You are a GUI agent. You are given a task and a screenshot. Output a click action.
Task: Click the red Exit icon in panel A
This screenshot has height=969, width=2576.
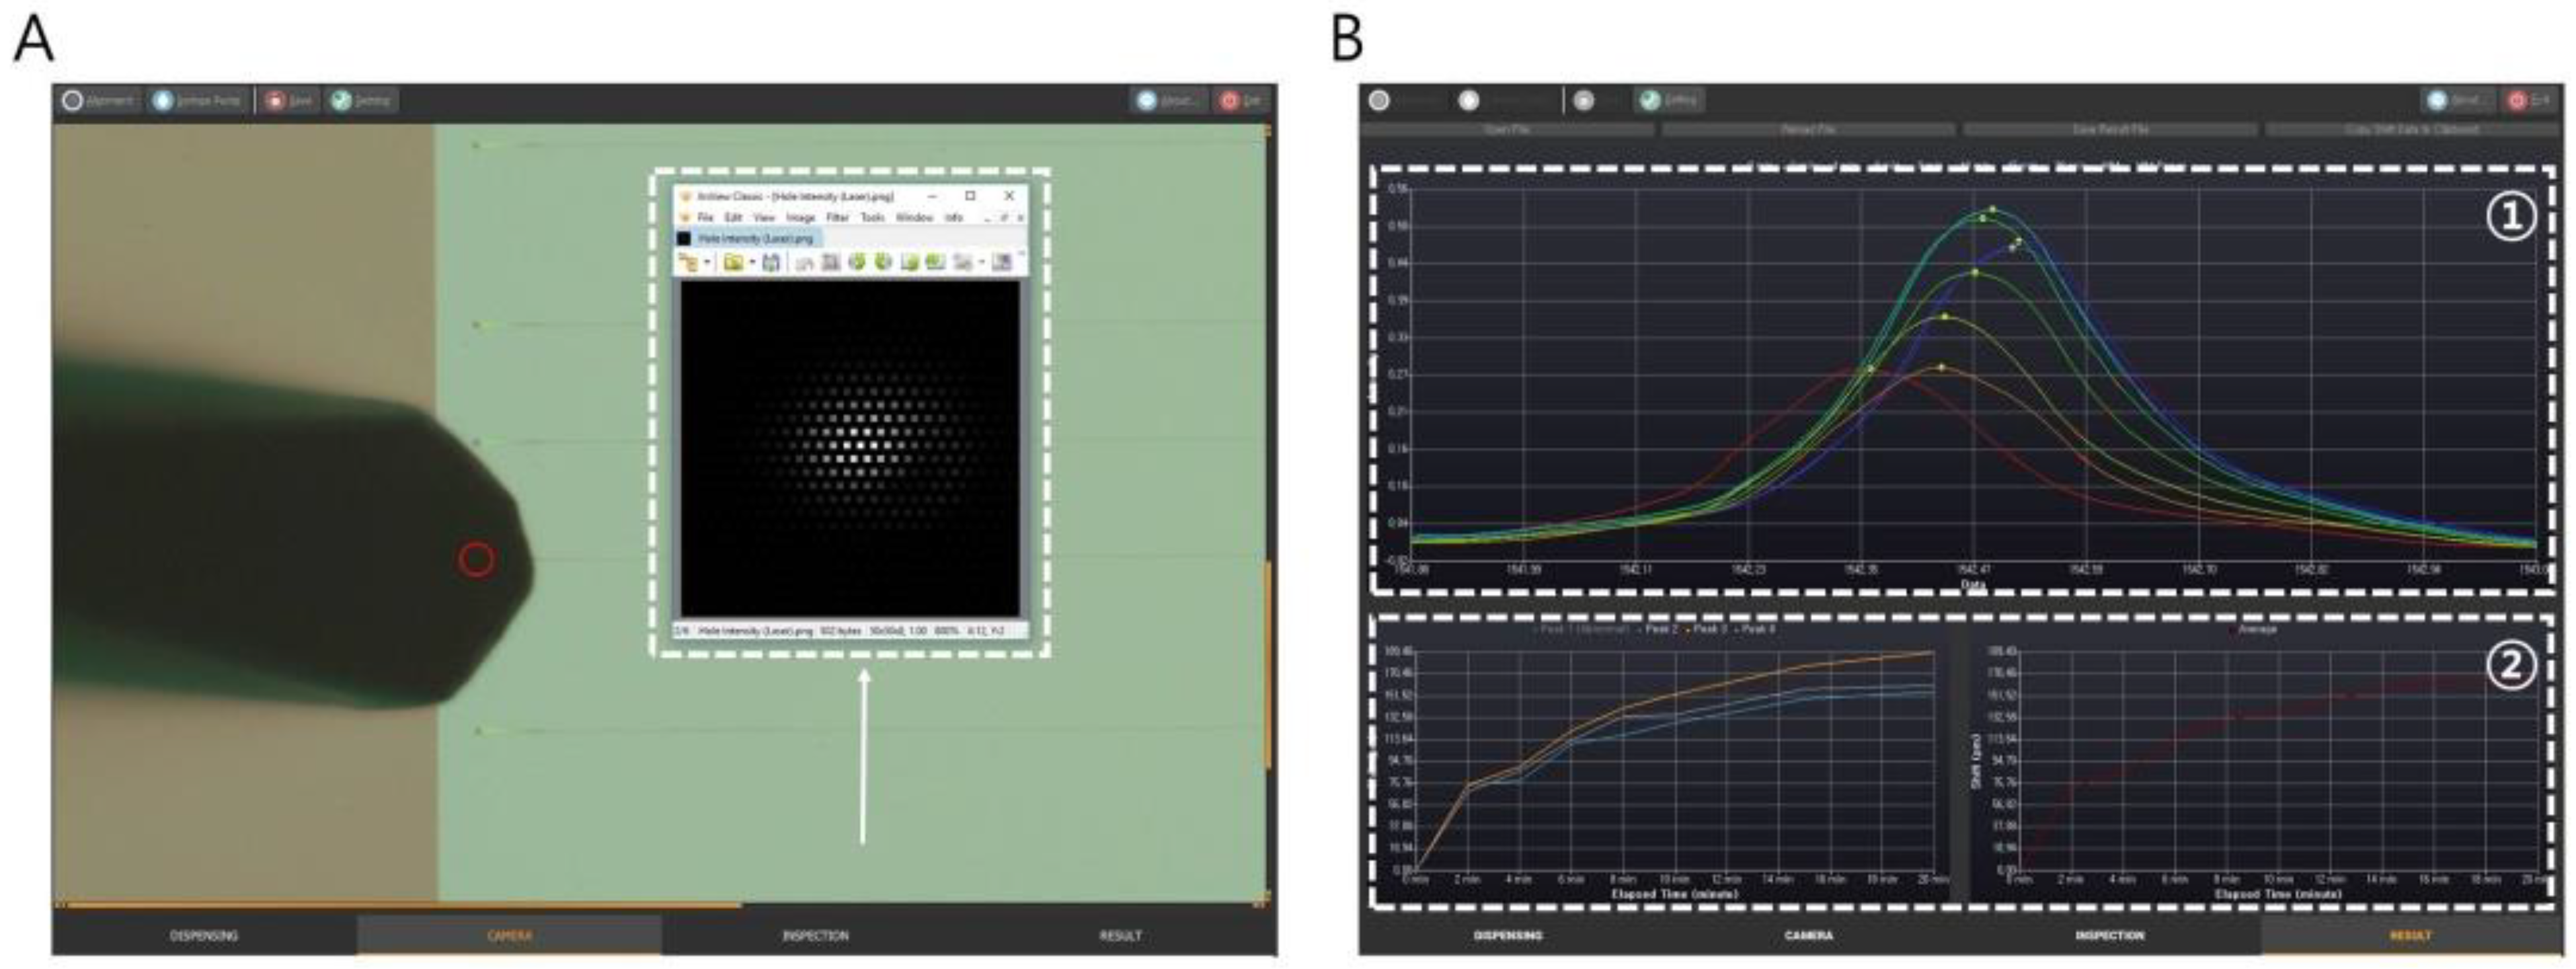pos(1229,100)
